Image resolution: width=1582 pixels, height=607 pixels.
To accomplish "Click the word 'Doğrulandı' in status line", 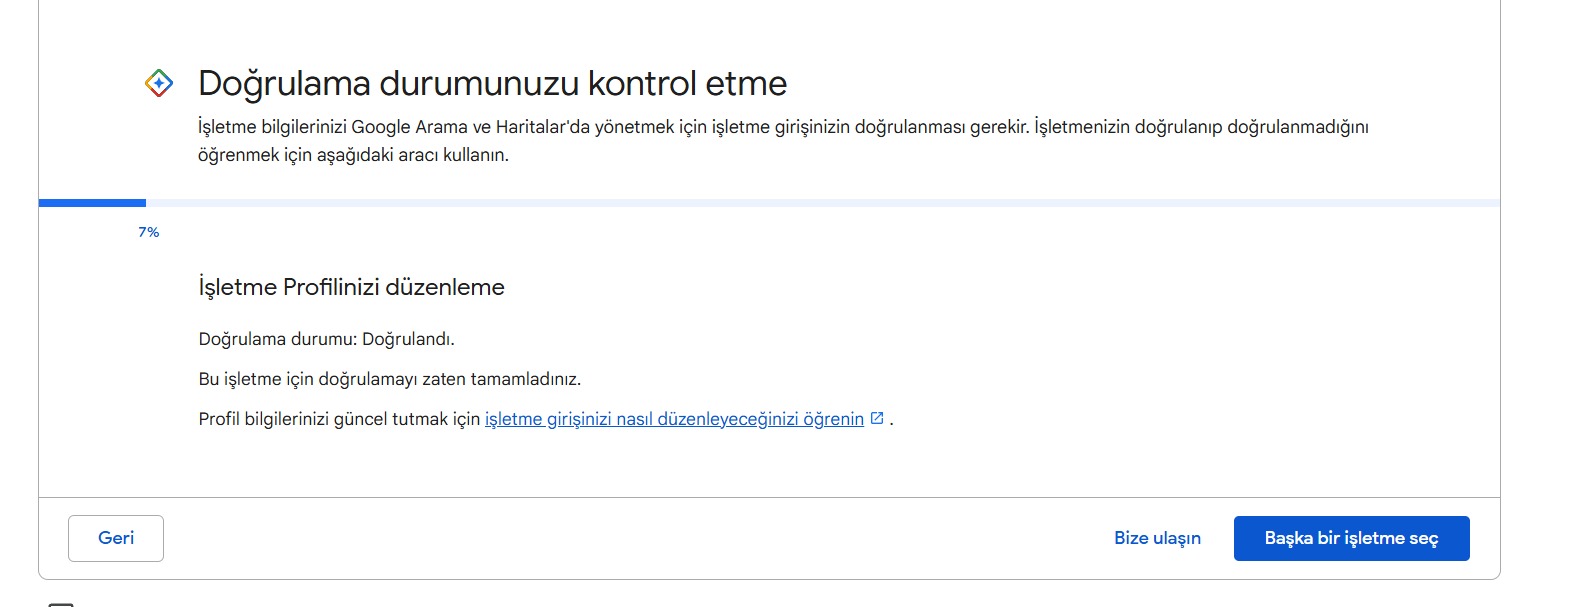I will 406,339.
